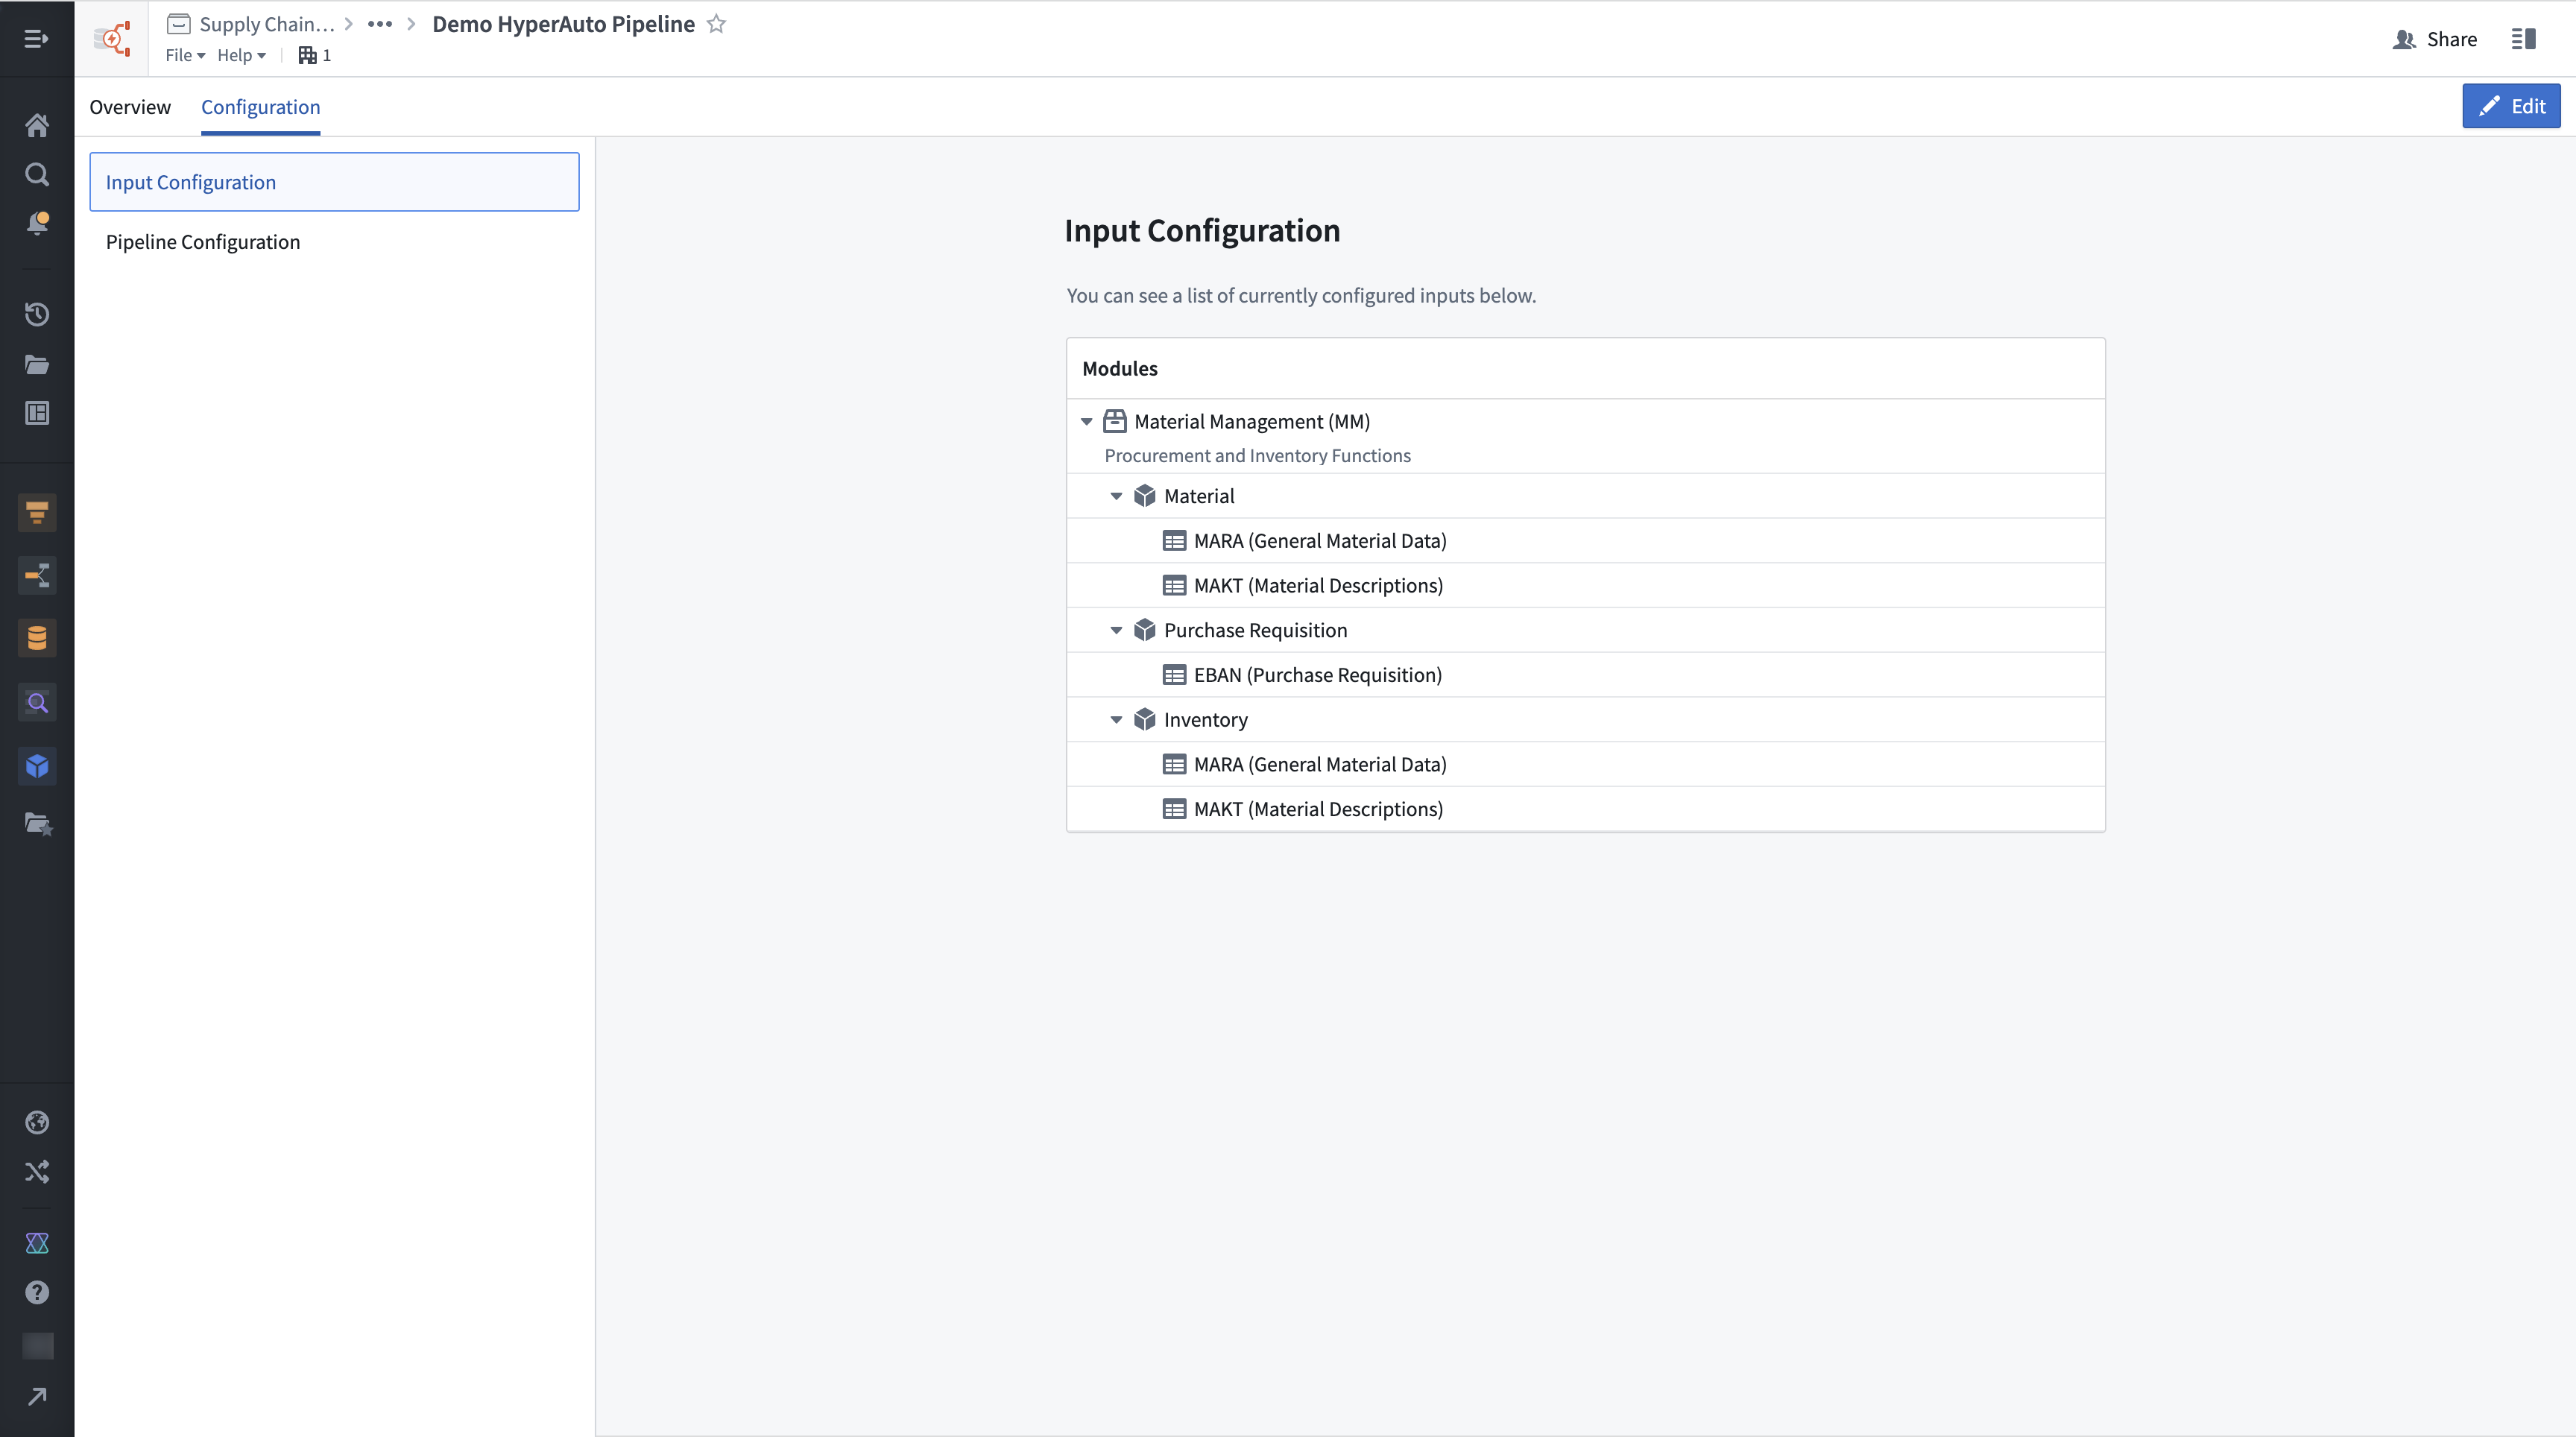
Task: Collapse the Purchase Requisition node
Action: (1116, 630)
